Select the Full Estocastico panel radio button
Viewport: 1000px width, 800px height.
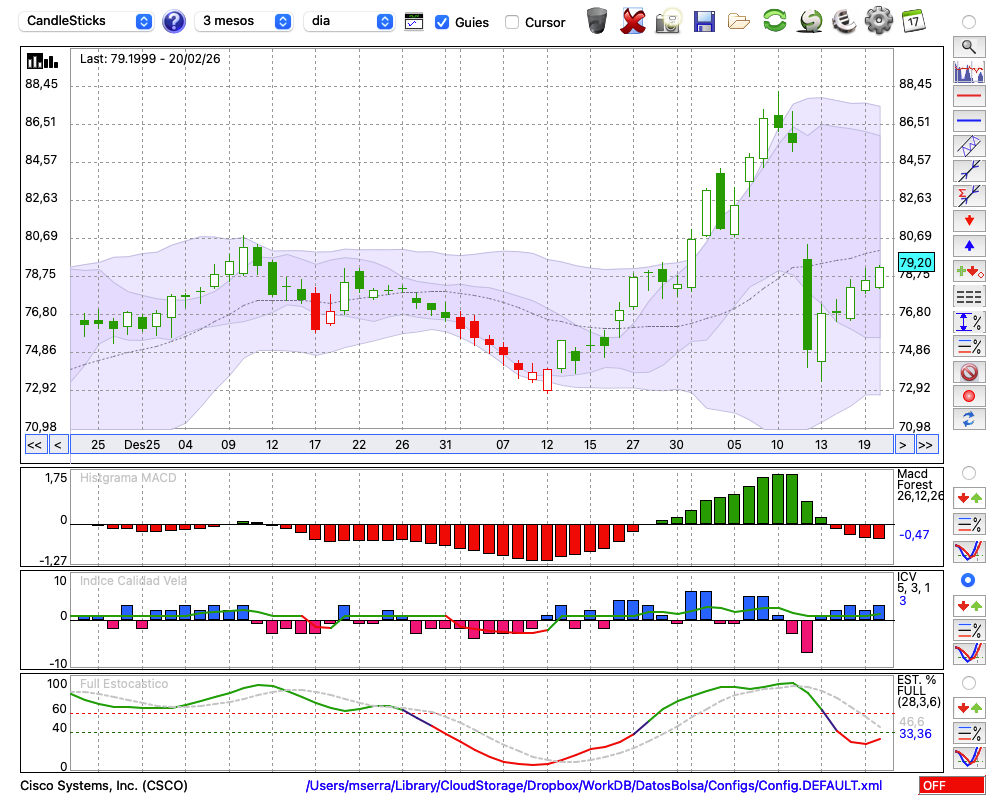pyautogui.click(x=968, y=682)
